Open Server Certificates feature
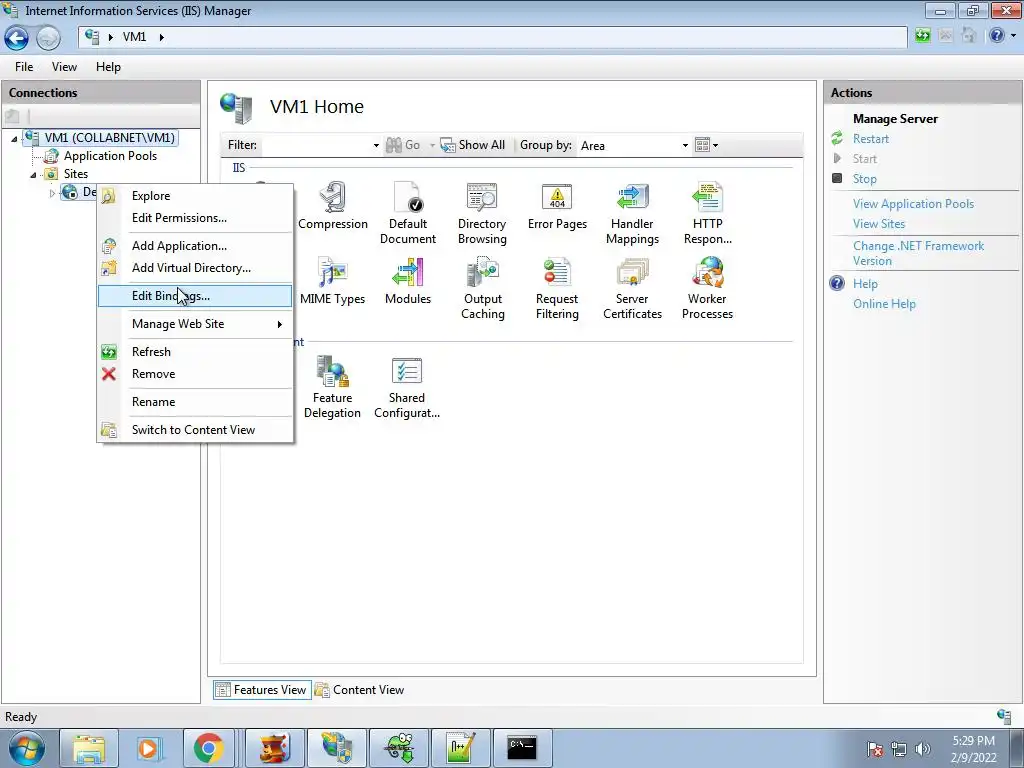This screenshot has width=1024, height=768. [632, 288]
